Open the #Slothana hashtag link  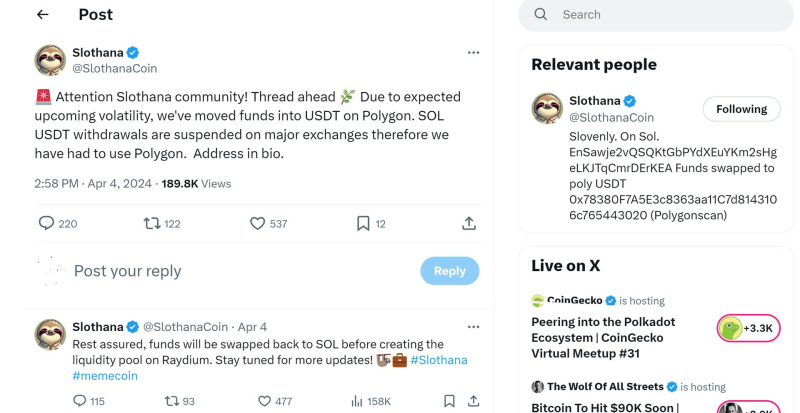(438, 360)
